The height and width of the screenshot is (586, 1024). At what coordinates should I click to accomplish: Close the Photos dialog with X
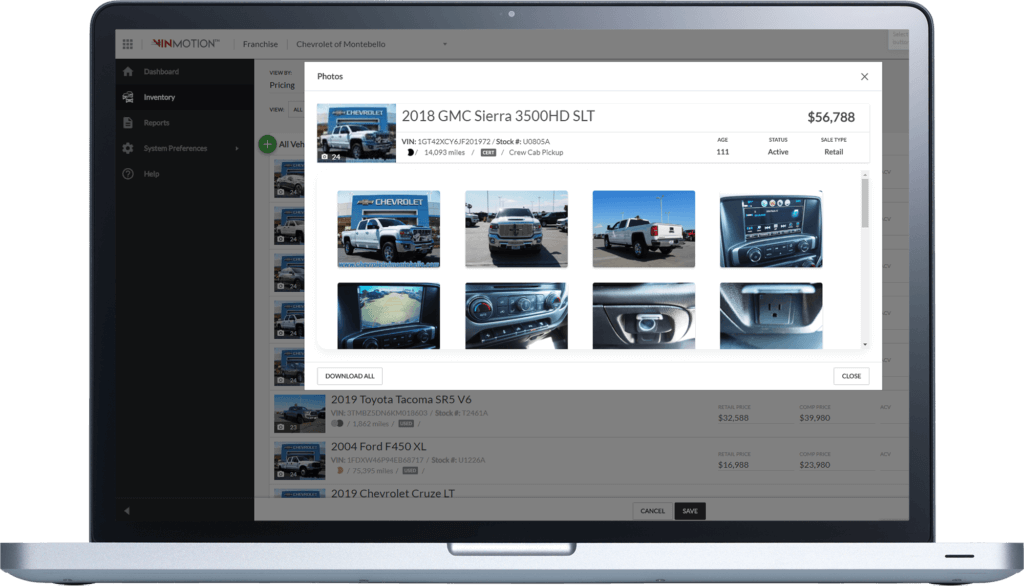pyautogui.click(x=864, y=76)
